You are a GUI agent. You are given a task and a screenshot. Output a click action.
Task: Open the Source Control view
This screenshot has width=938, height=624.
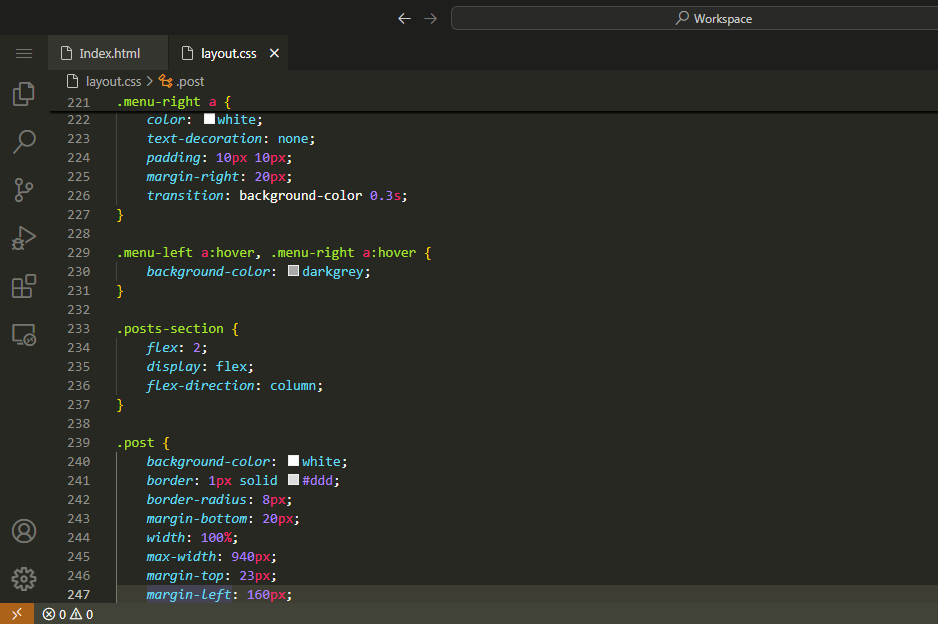(24, 190)
